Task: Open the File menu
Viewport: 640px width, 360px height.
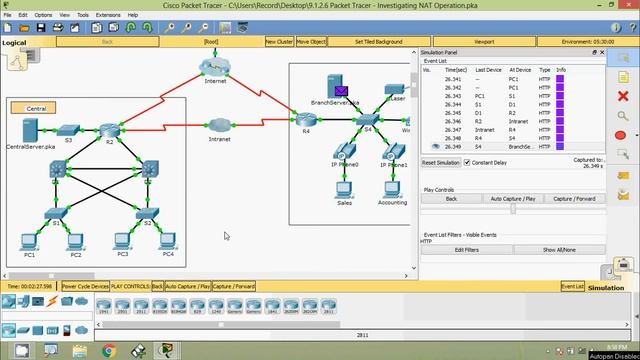Action: click(7, 15)
